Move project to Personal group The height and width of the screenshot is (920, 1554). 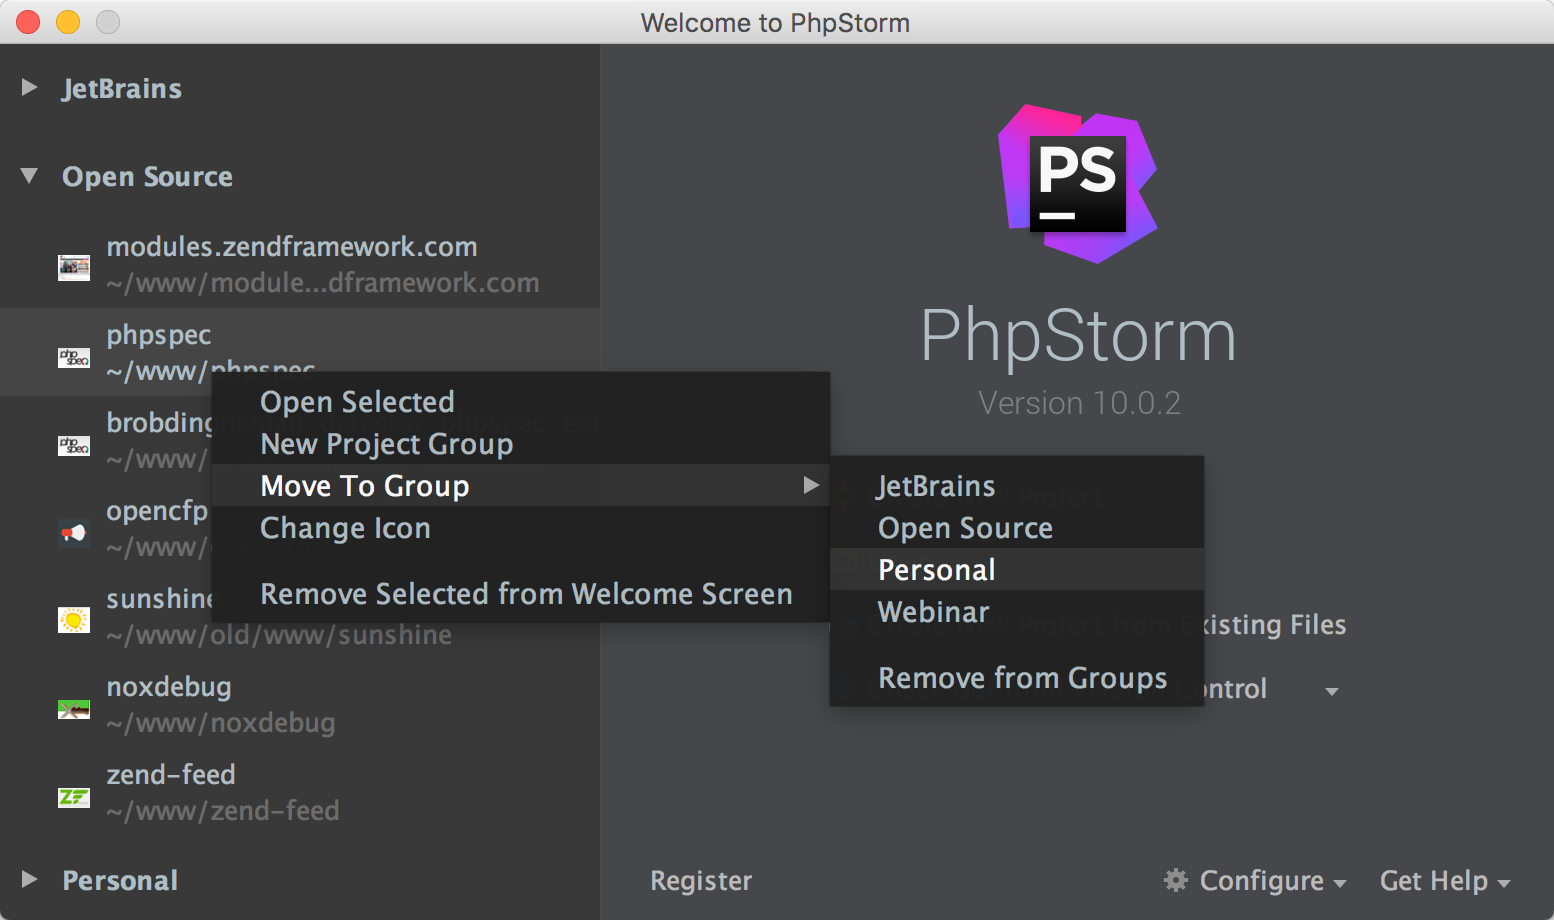point(1017,570)
